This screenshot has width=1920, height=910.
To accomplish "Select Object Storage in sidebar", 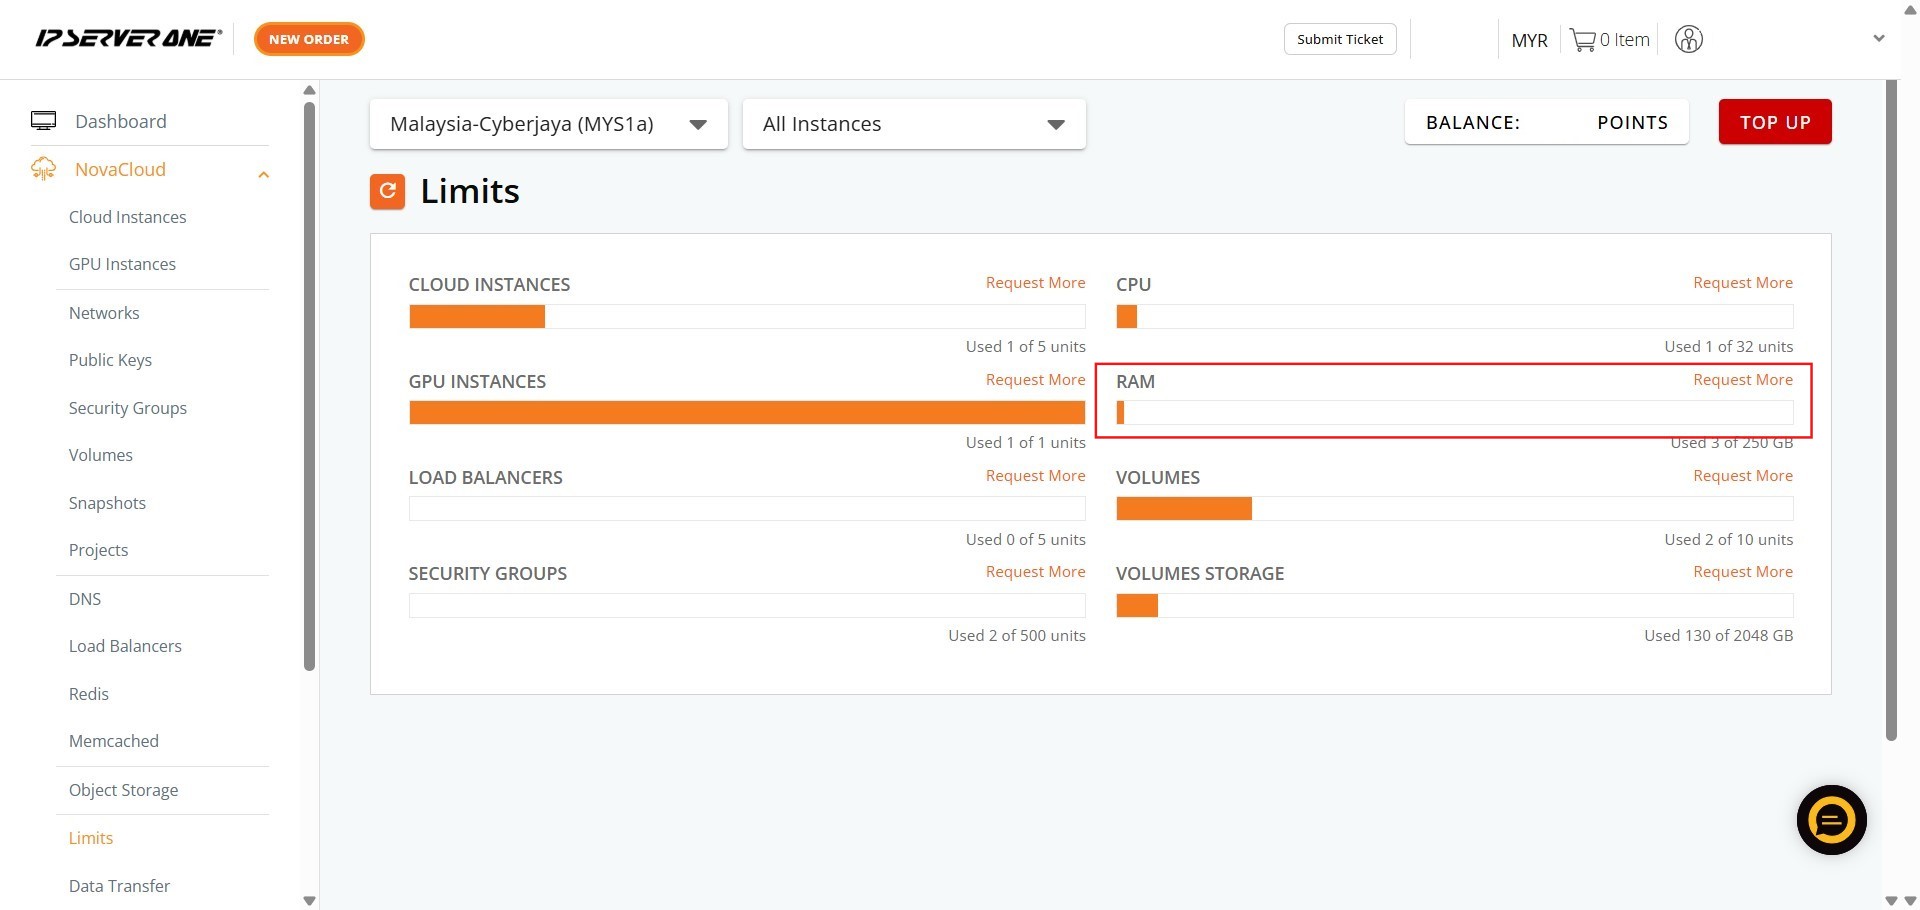I will click(123, 790).
